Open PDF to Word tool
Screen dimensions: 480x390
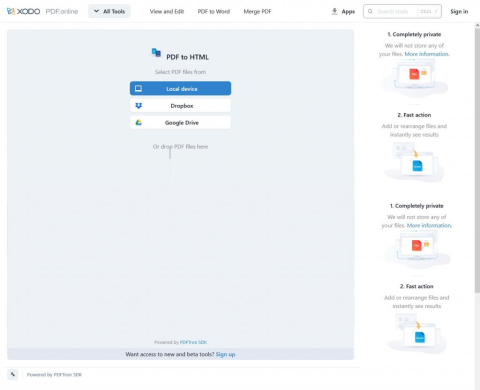click(x=214, y=11)
